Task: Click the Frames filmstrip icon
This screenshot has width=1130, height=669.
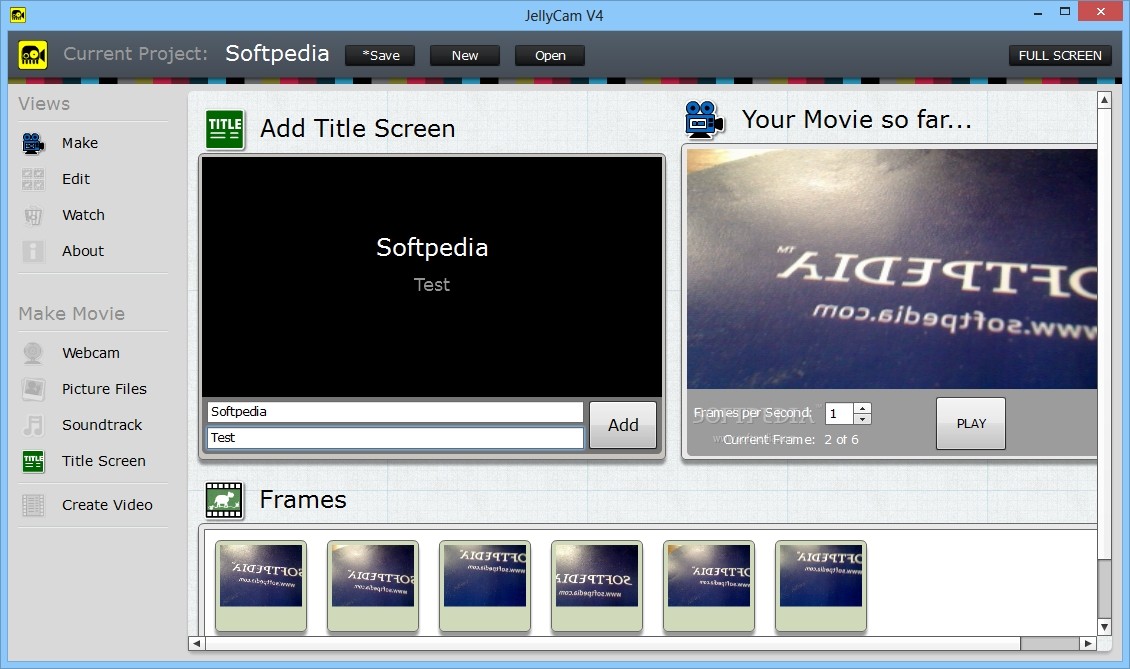Action: (x=224, y=500)
